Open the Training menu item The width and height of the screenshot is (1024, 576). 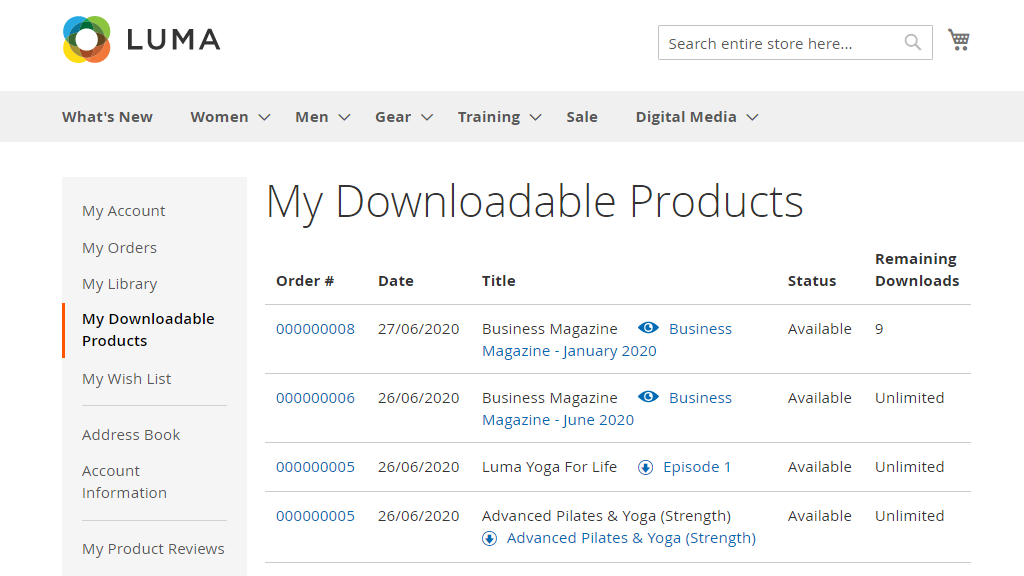click(488, 117)
